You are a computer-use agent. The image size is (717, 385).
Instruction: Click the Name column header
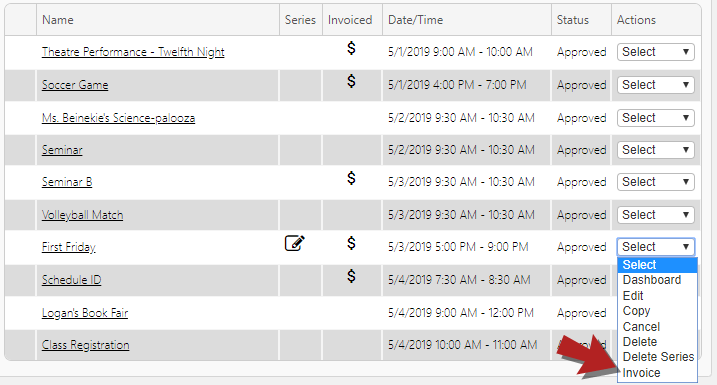pos(58,20)
